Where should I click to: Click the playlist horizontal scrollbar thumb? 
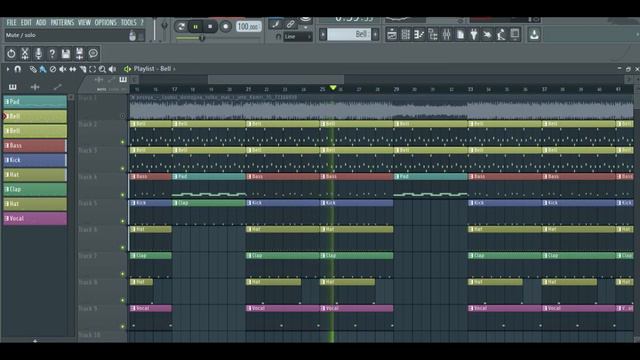tap(276, 79)
